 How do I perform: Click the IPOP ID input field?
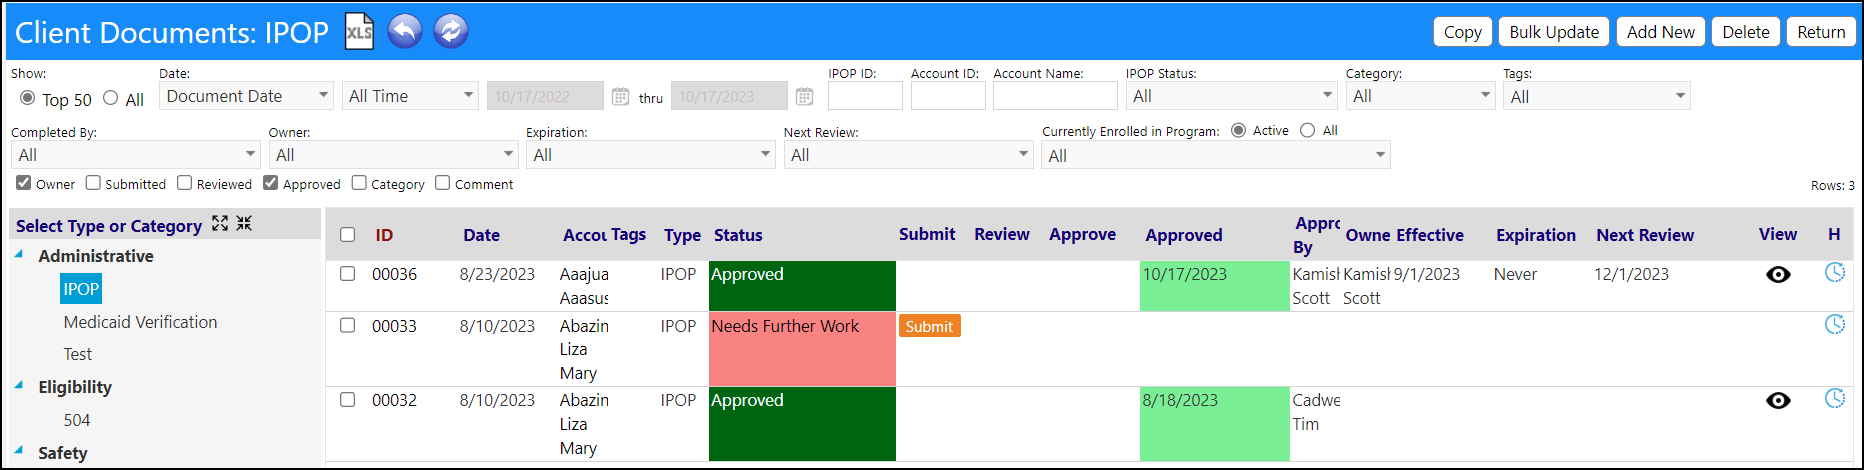pyautogui.click(x=865, y=96)
